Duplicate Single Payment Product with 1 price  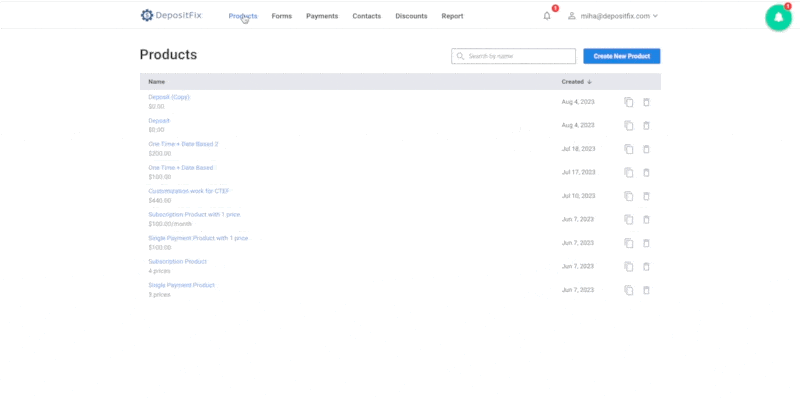629,243
